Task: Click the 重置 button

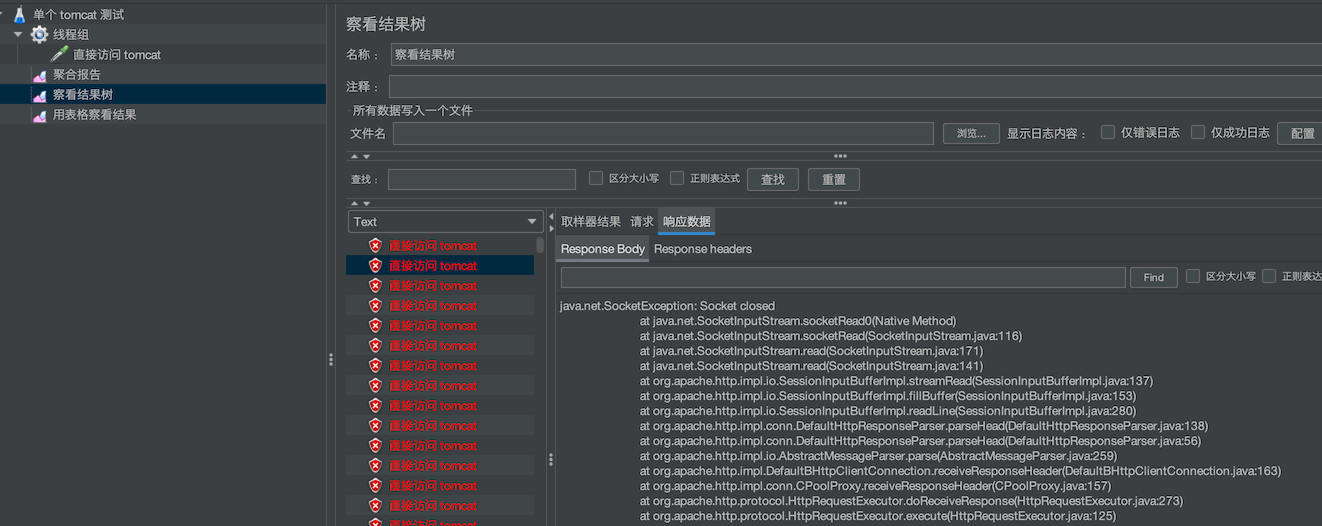Action: (833, 179)
